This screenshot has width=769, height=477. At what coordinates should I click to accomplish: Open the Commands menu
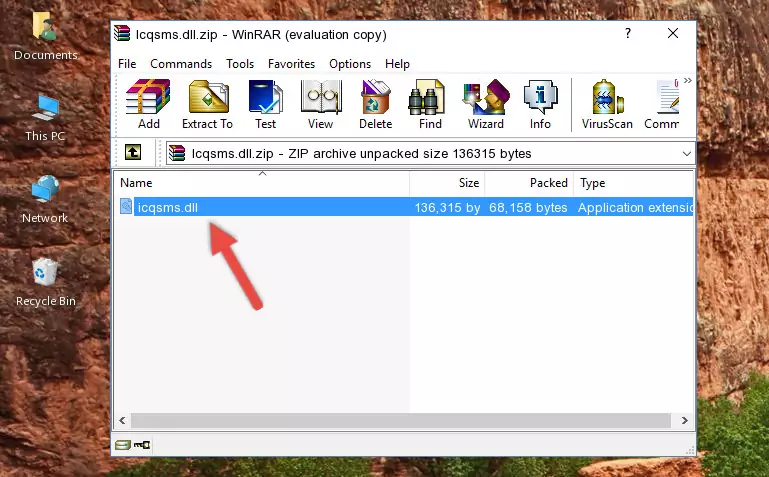181,64
